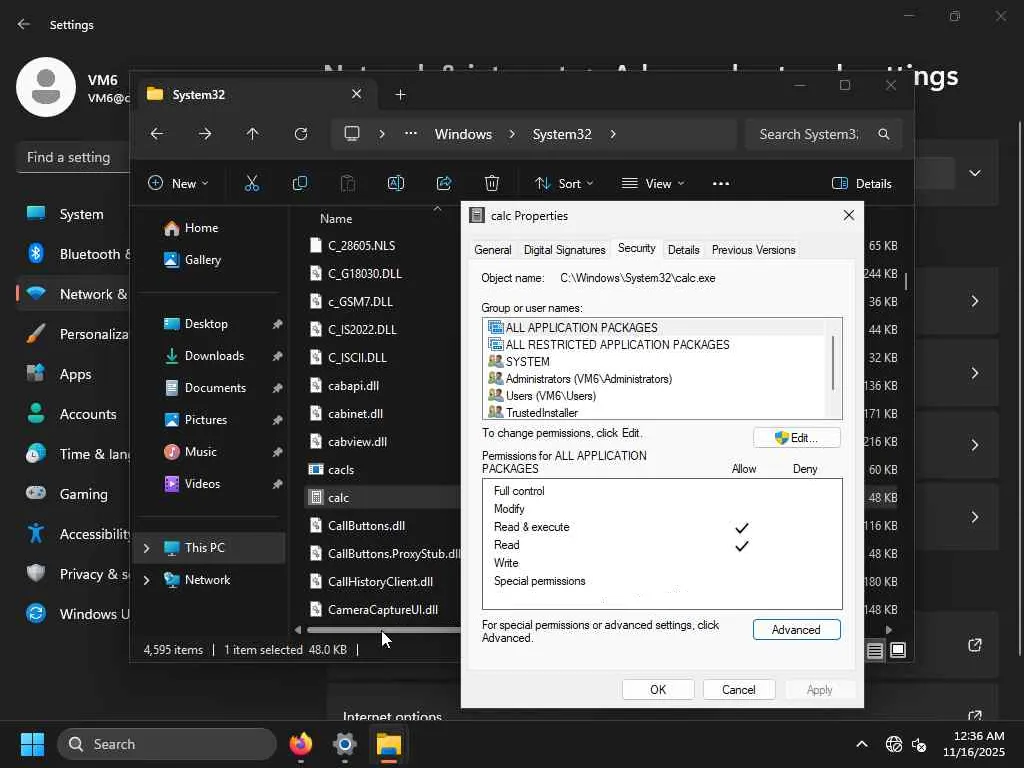1024x768 pixels.
Task: Select the cacls file in the list
Action: [x=340, y=470]
